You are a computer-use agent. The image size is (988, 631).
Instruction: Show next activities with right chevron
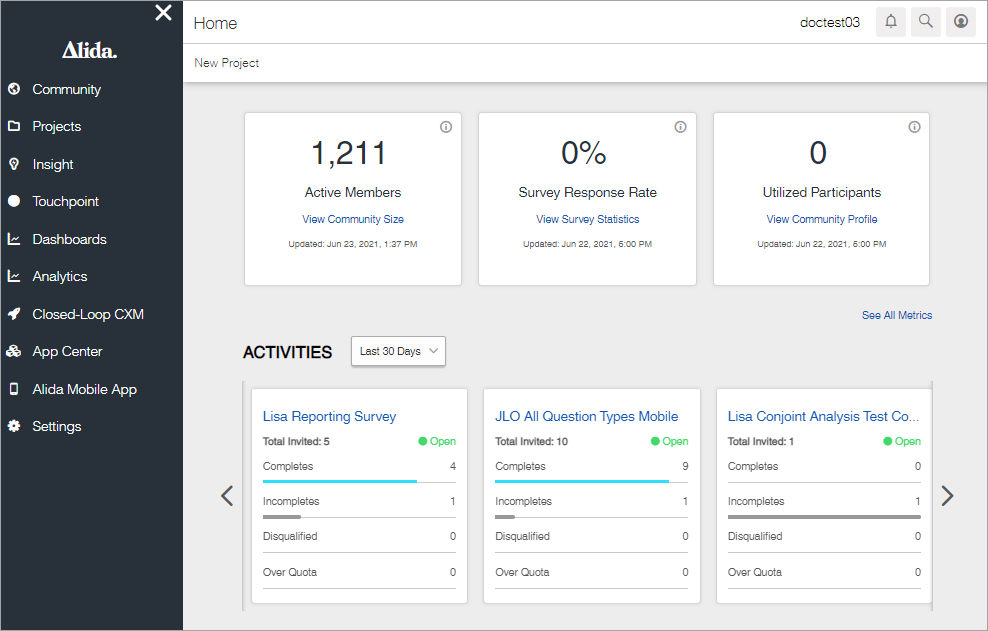947,496
